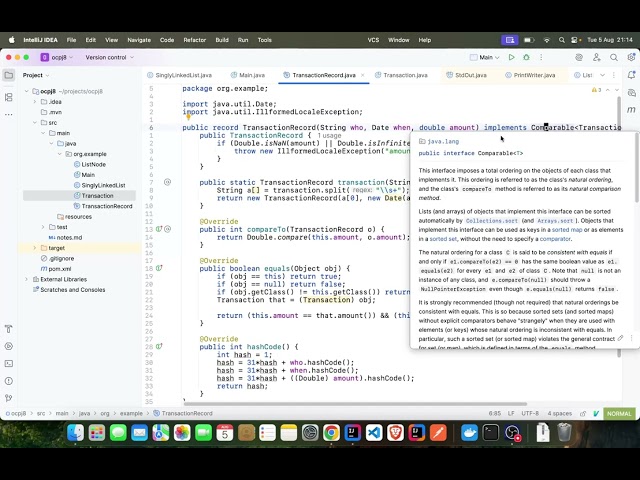Open the Notifications bell tool window
The image size is (640, 480).
(631, 75)
